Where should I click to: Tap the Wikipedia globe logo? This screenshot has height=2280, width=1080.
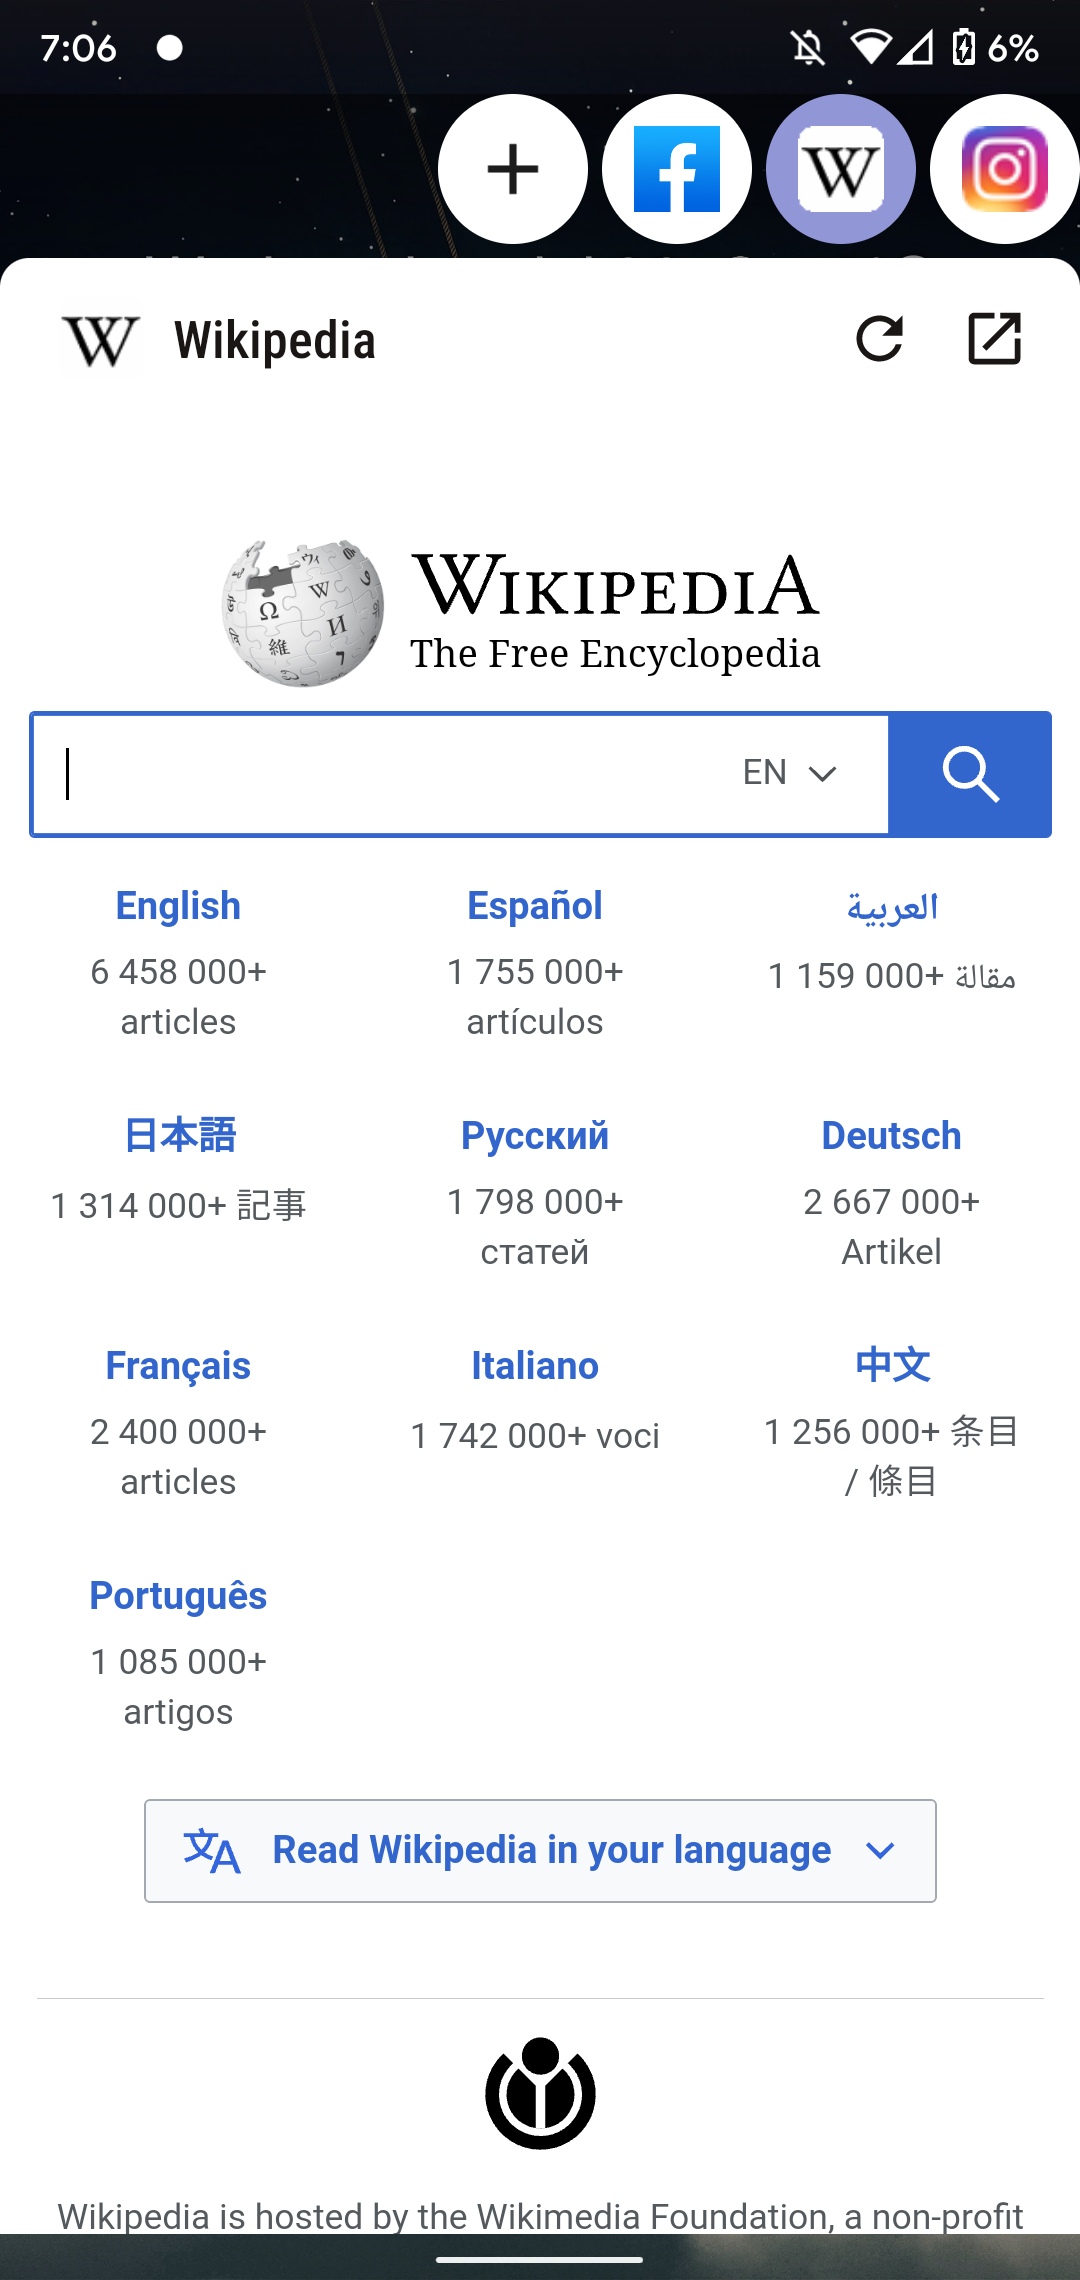click(302, 612)
